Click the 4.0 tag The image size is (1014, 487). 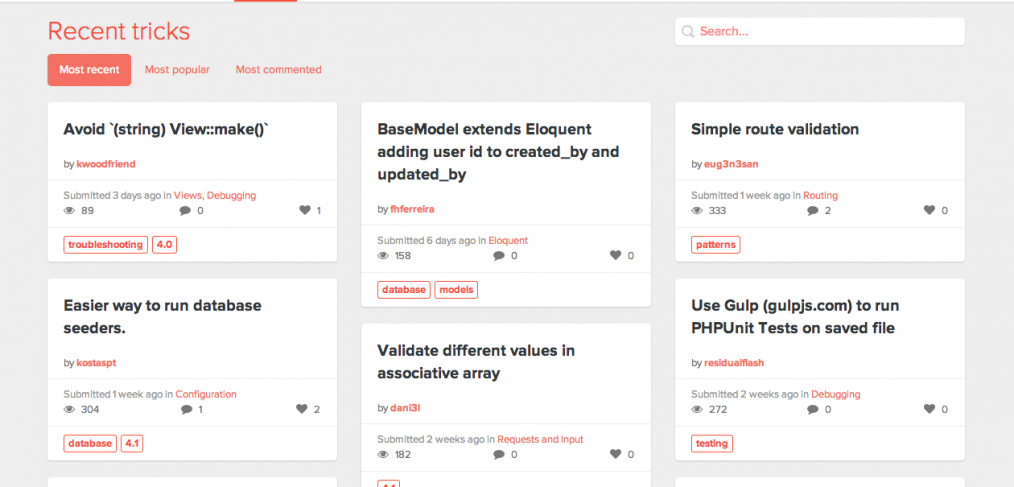click(164, 245)
